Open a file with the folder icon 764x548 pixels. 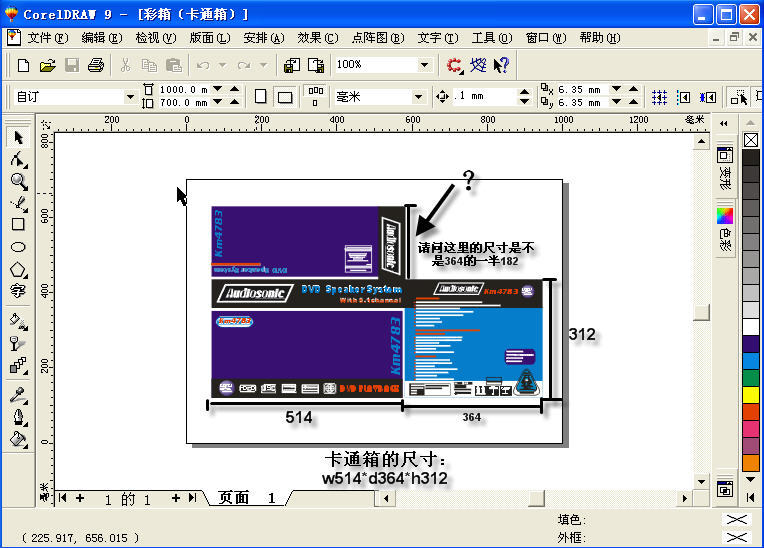(47, 65)
